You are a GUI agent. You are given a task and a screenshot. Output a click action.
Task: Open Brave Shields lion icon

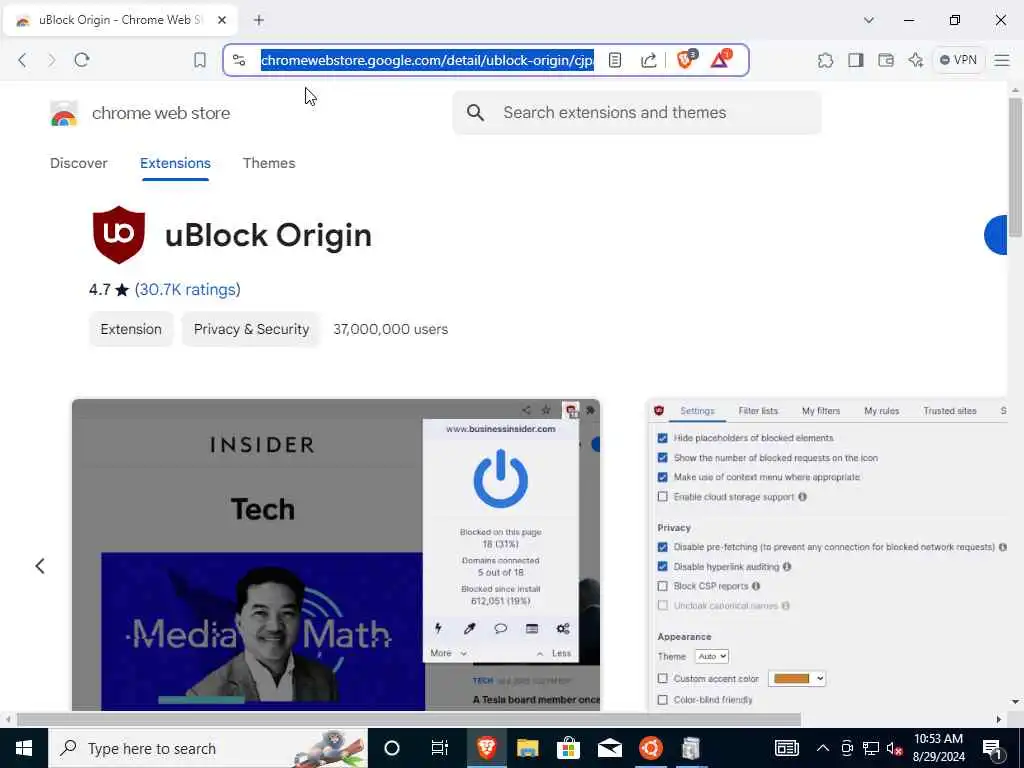(686, 59)
